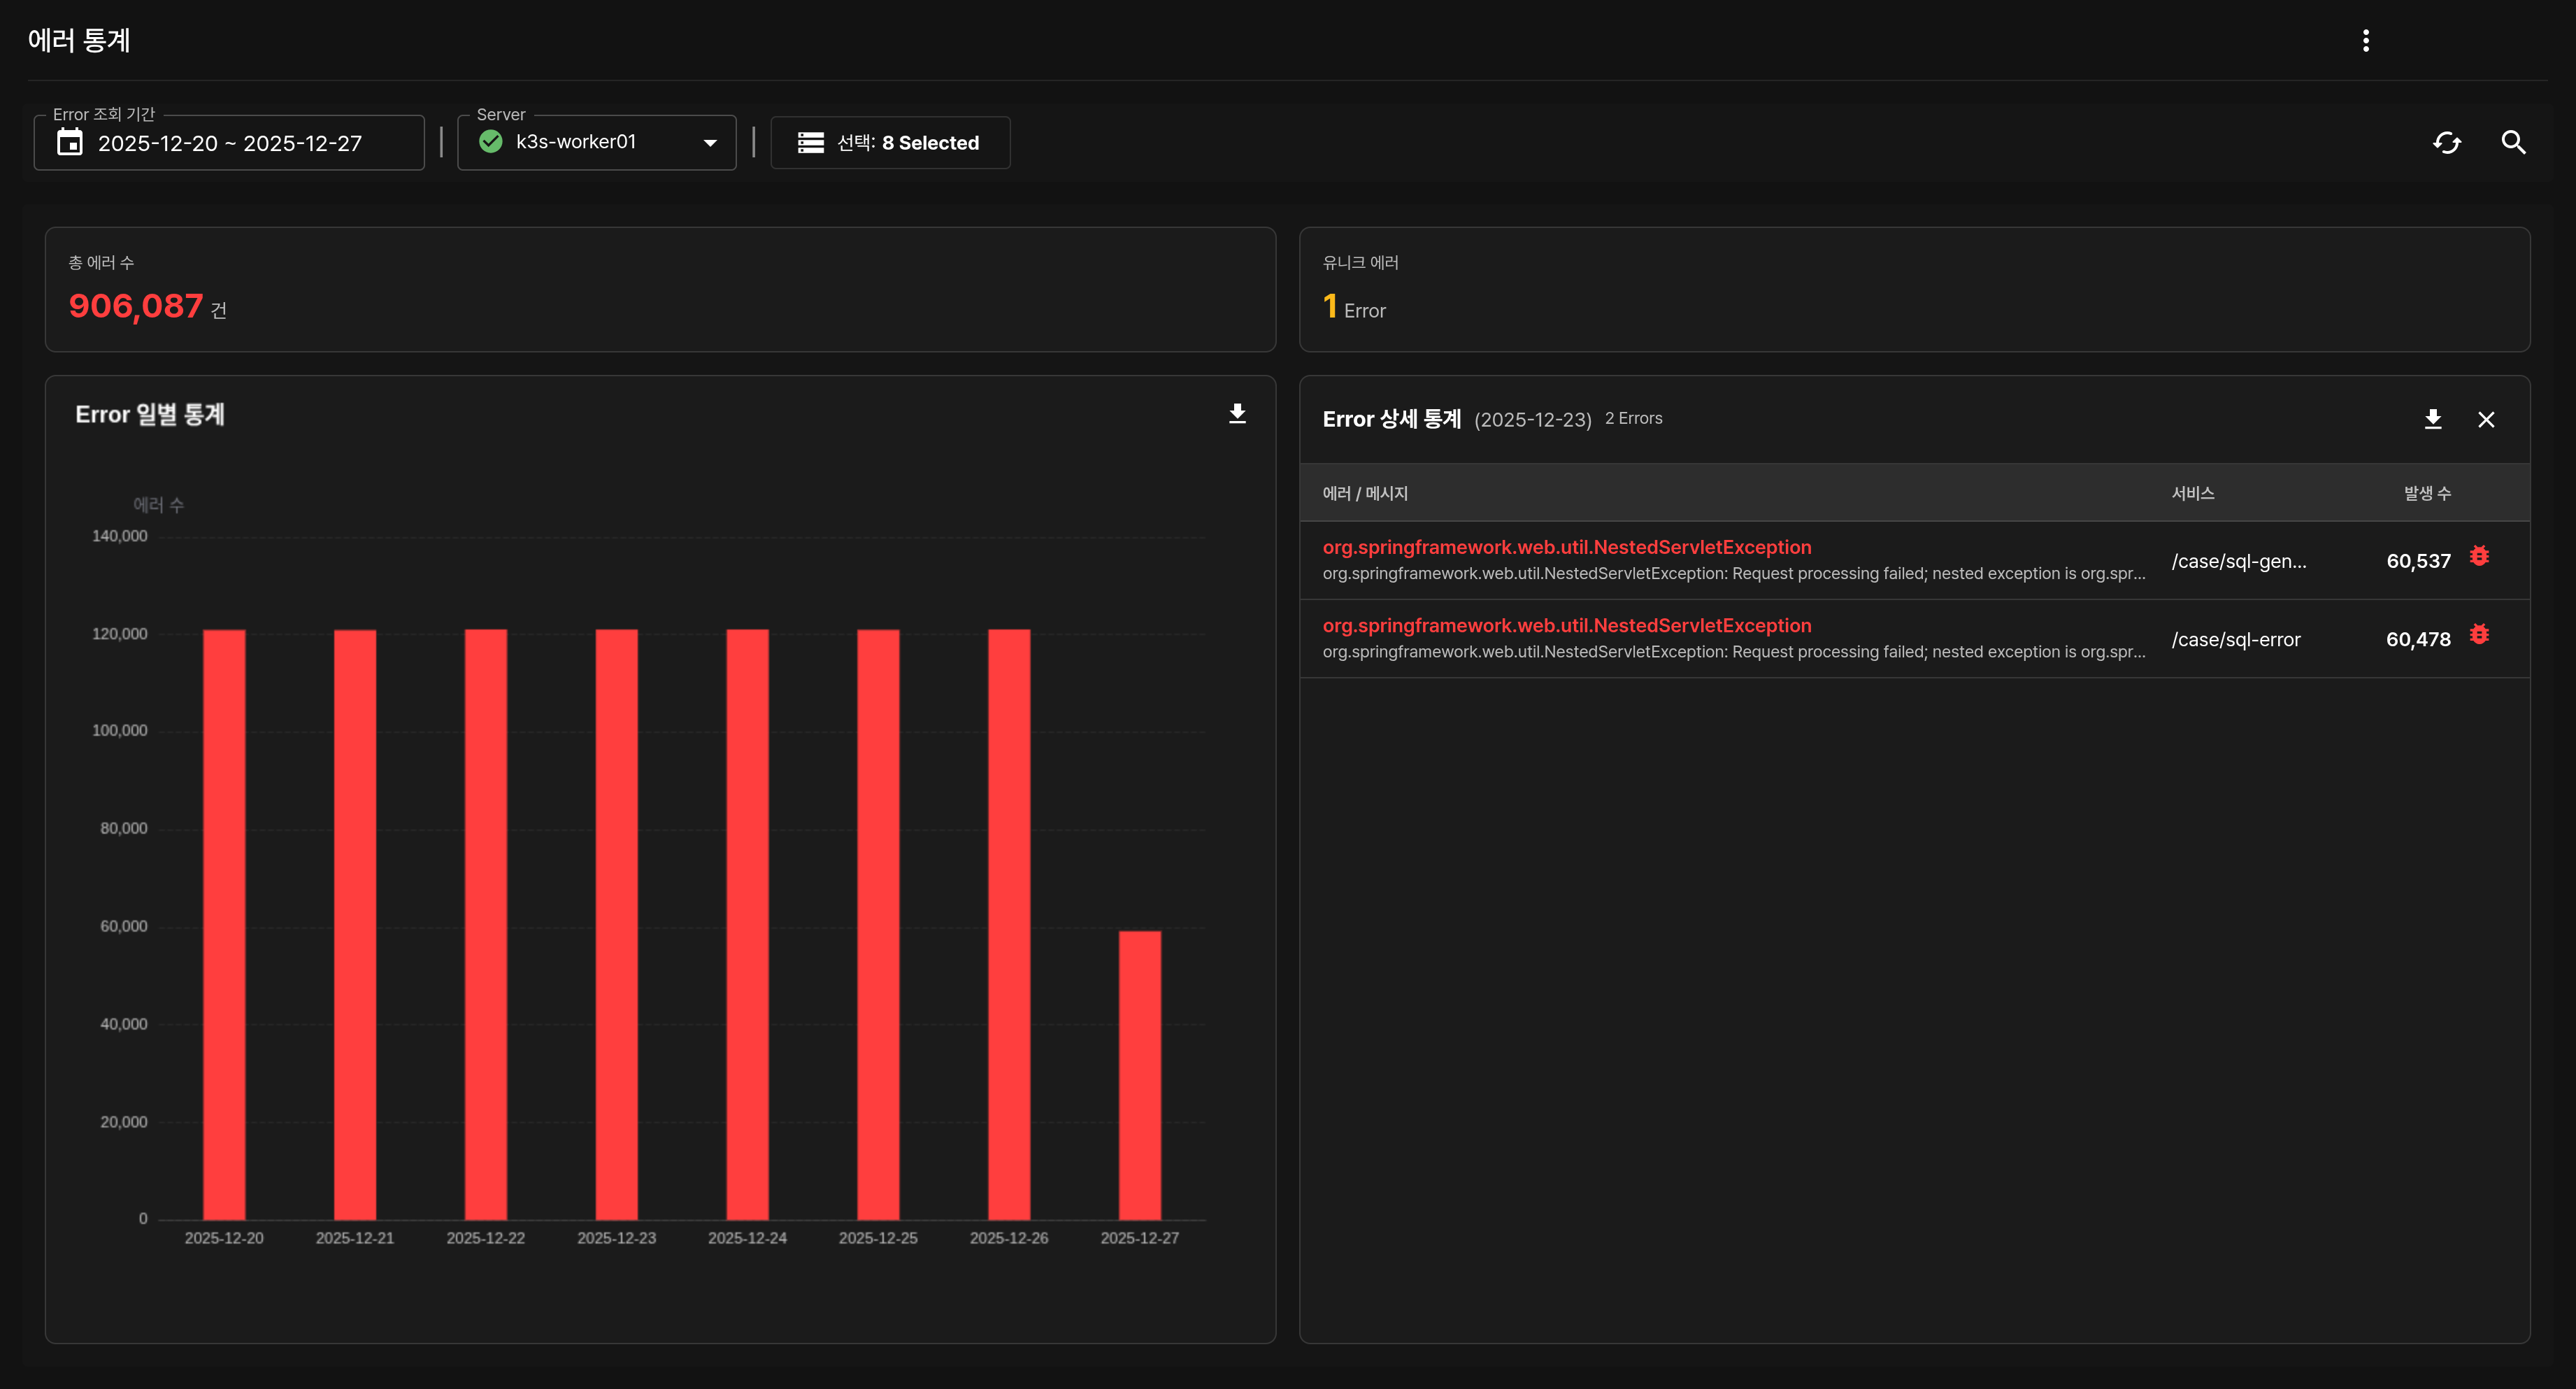Download the Error detail statistics table
Screen dimensions: 2576x1389
[x=2433, y=419]
